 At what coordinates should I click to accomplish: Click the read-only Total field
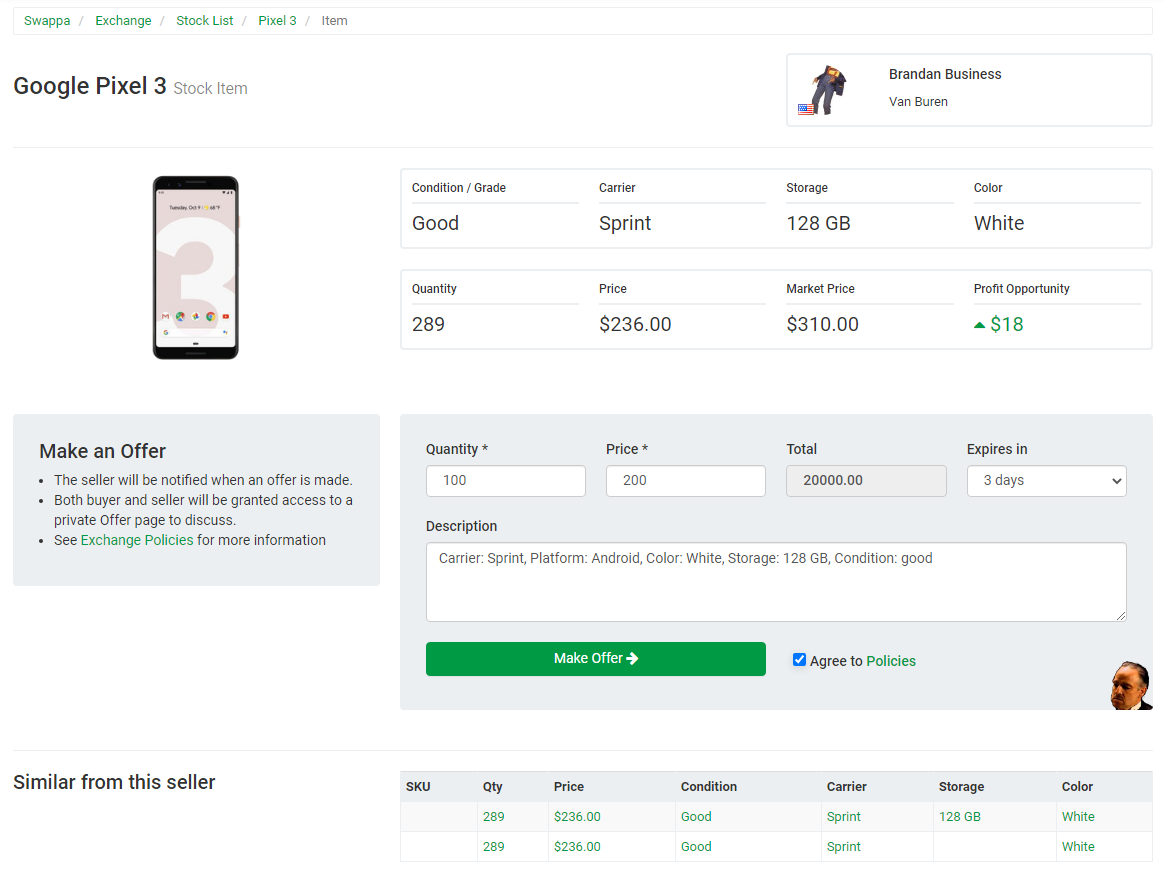pyautogui.click(x=866, y=481)
